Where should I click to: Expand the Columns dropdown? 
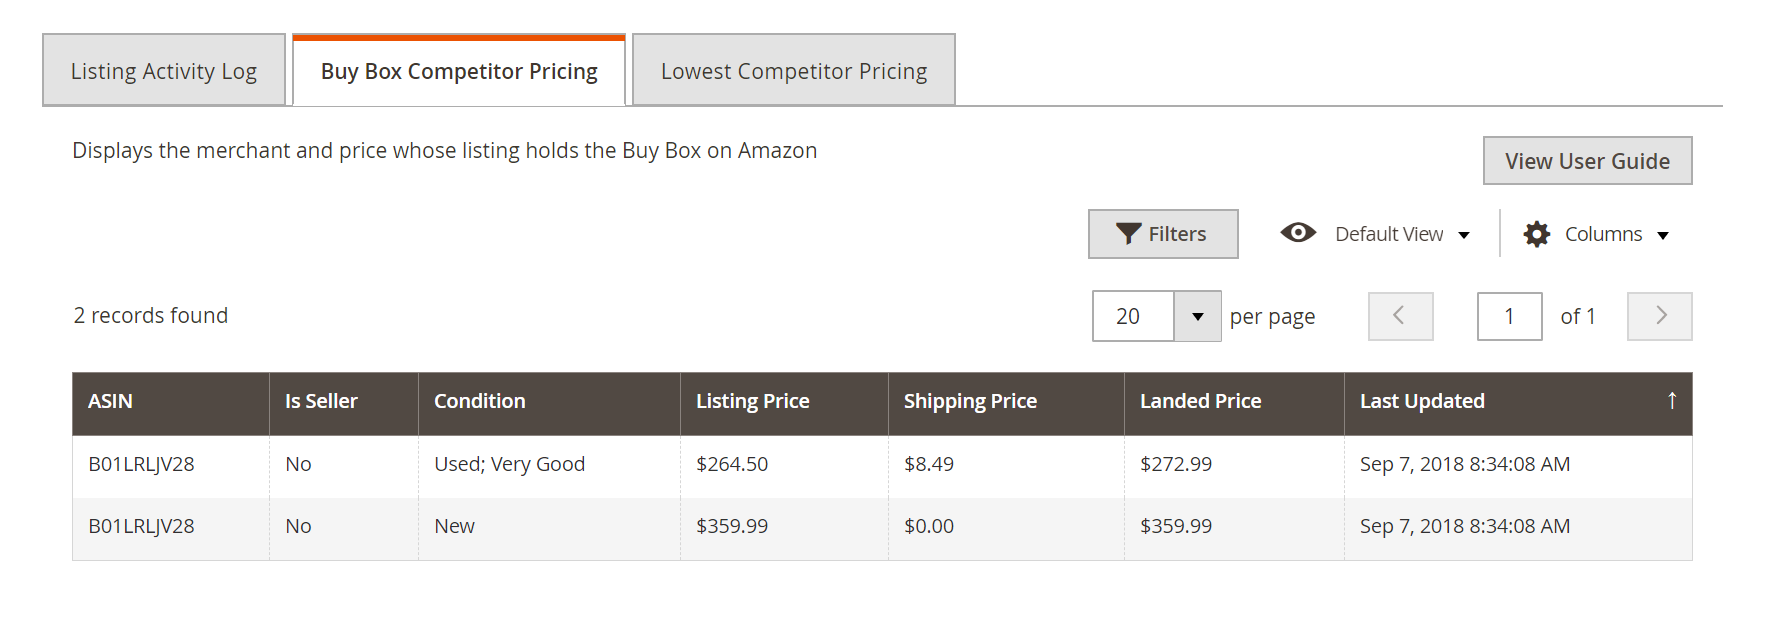tap(1663, 235)
